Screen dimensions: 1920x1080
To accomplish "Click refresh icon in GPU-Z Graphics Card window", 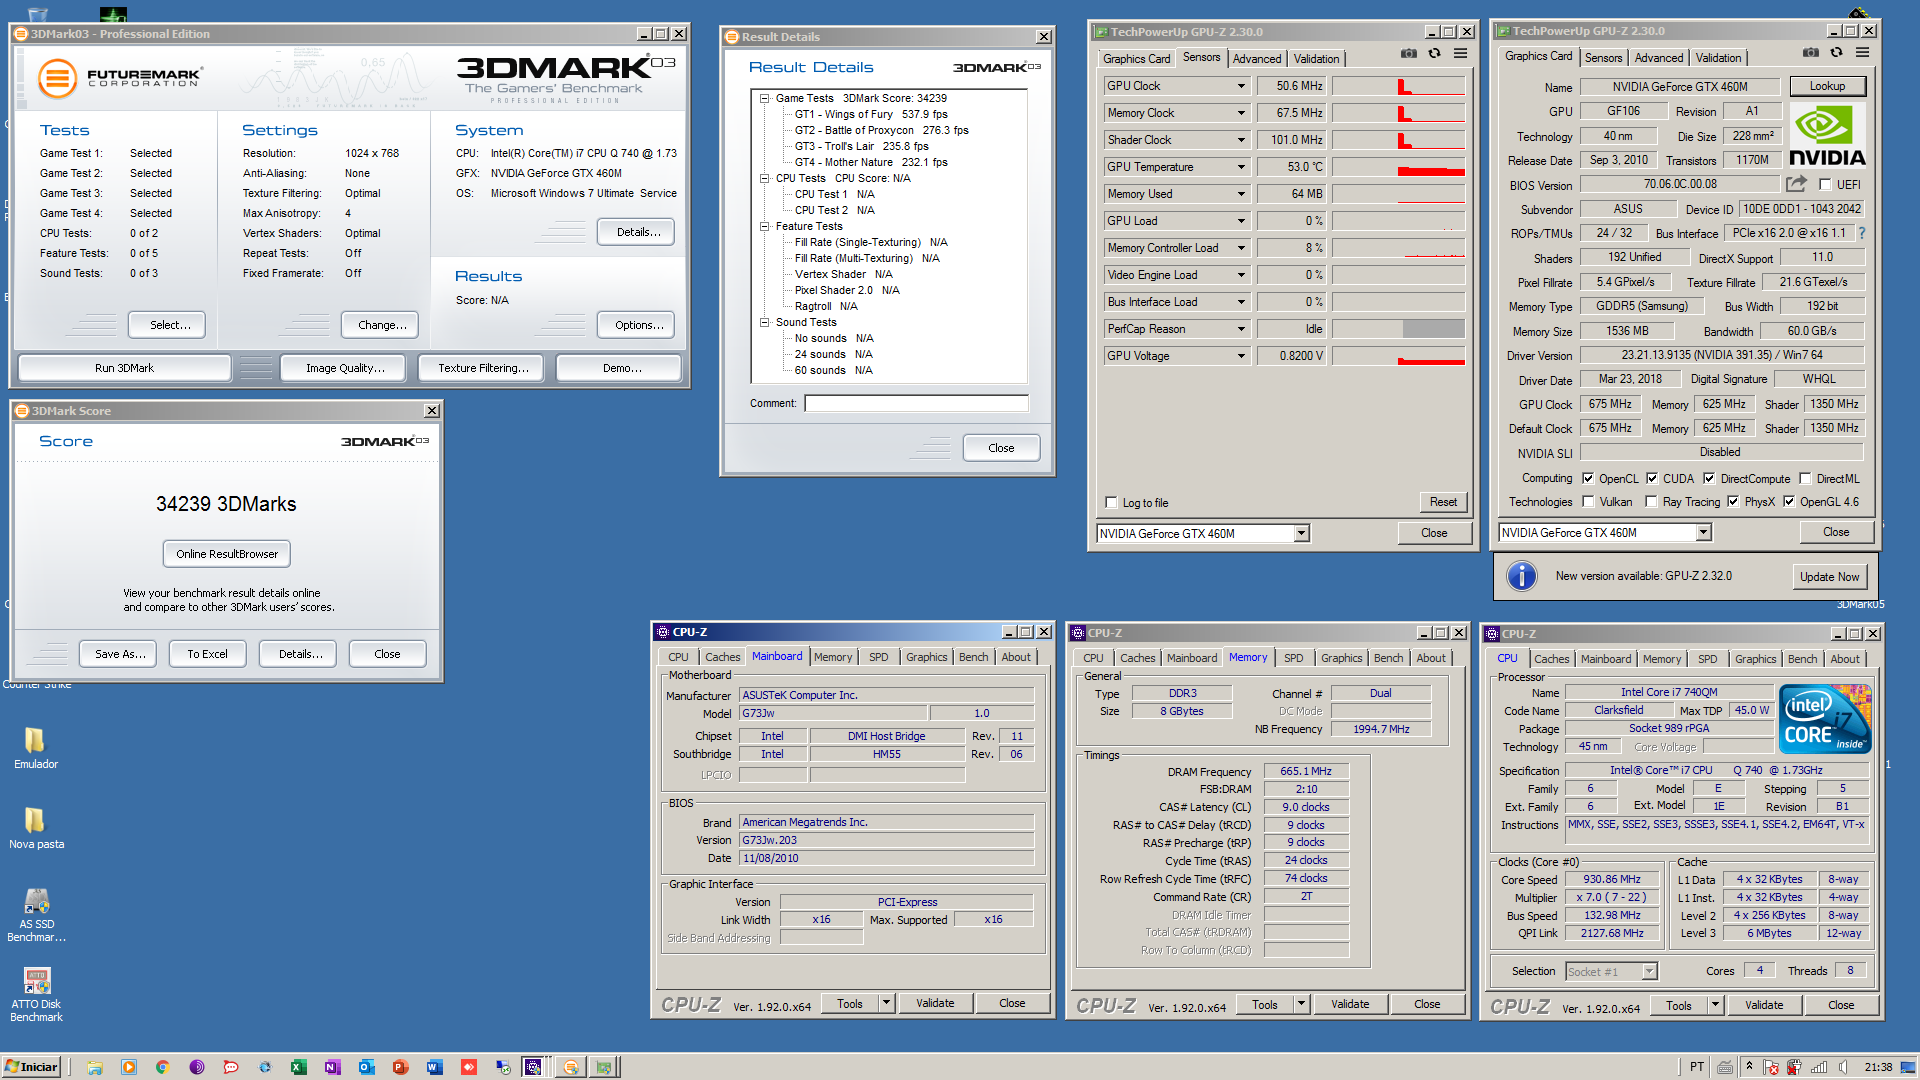I will (1836, 53).
